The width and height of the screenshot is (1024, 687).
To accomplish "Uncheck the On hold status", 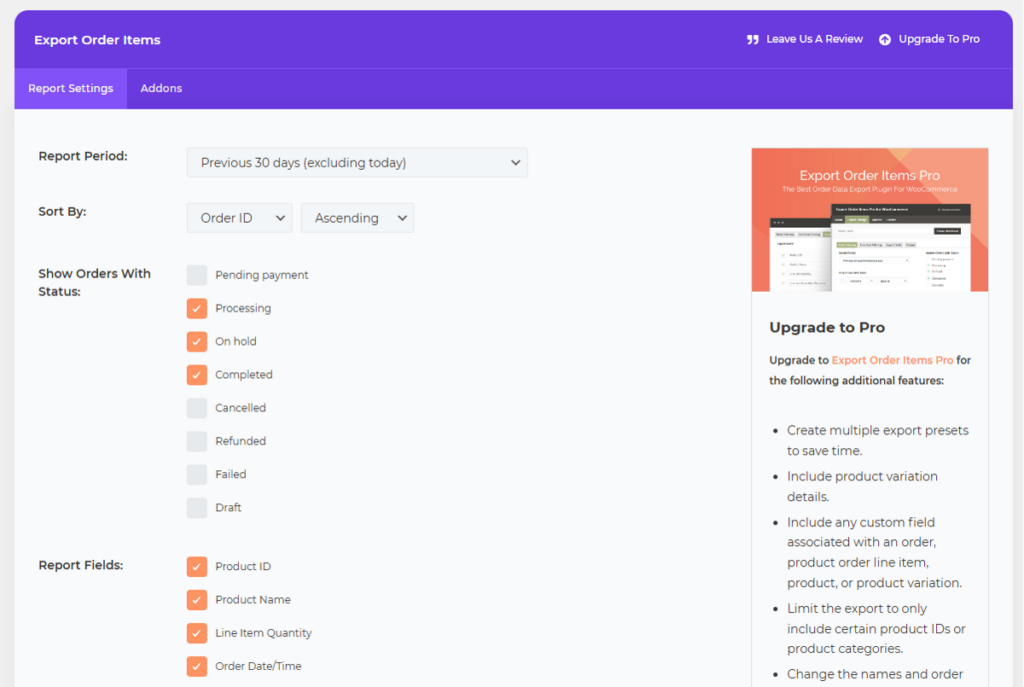I will (196, 341).
